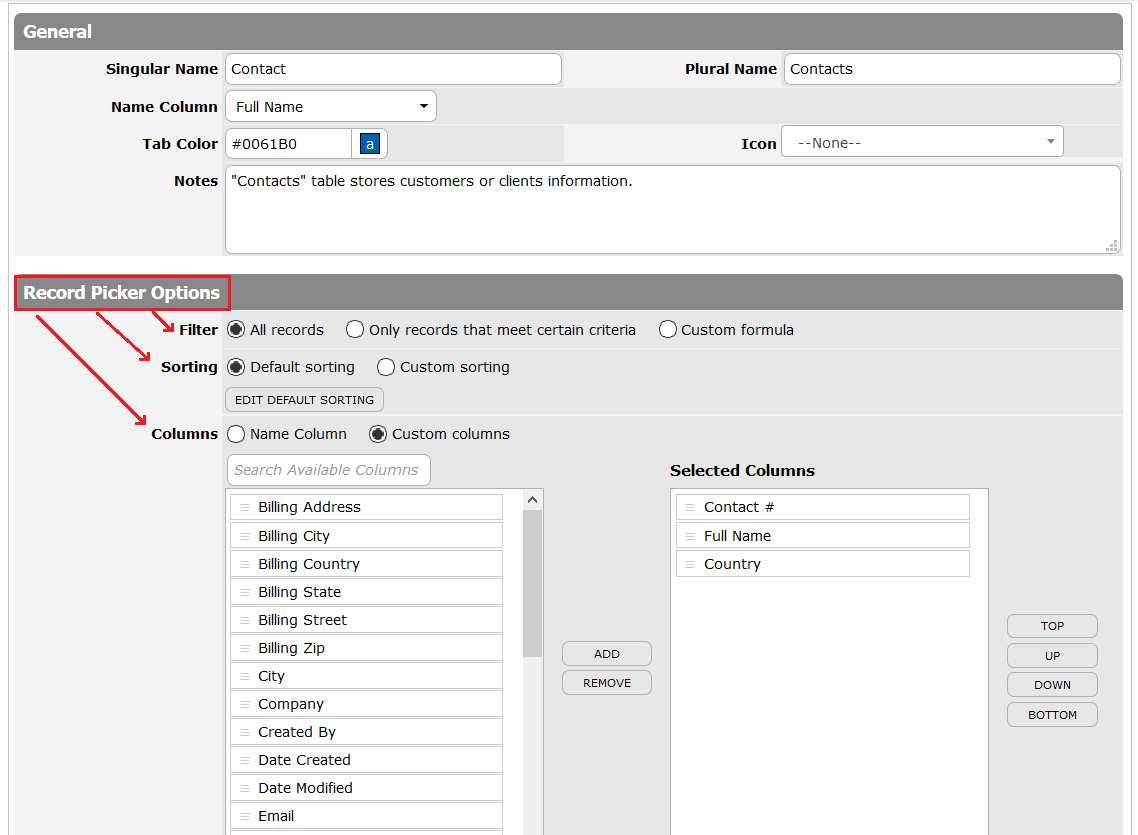1138x835 pixels.
Task: Choose Custom sorting radio button
Action: [x=386, y=367]
